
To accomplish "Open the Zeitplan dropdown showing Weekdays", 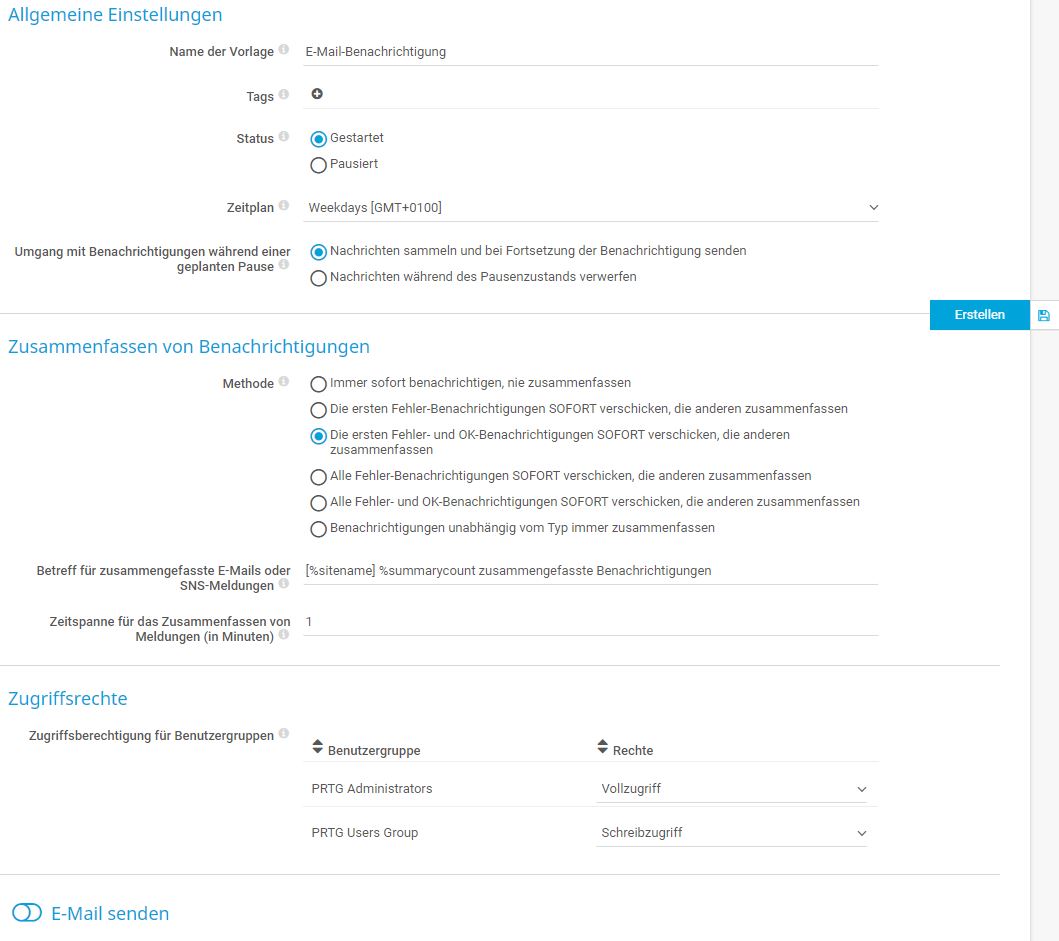I will click(590, 206).
